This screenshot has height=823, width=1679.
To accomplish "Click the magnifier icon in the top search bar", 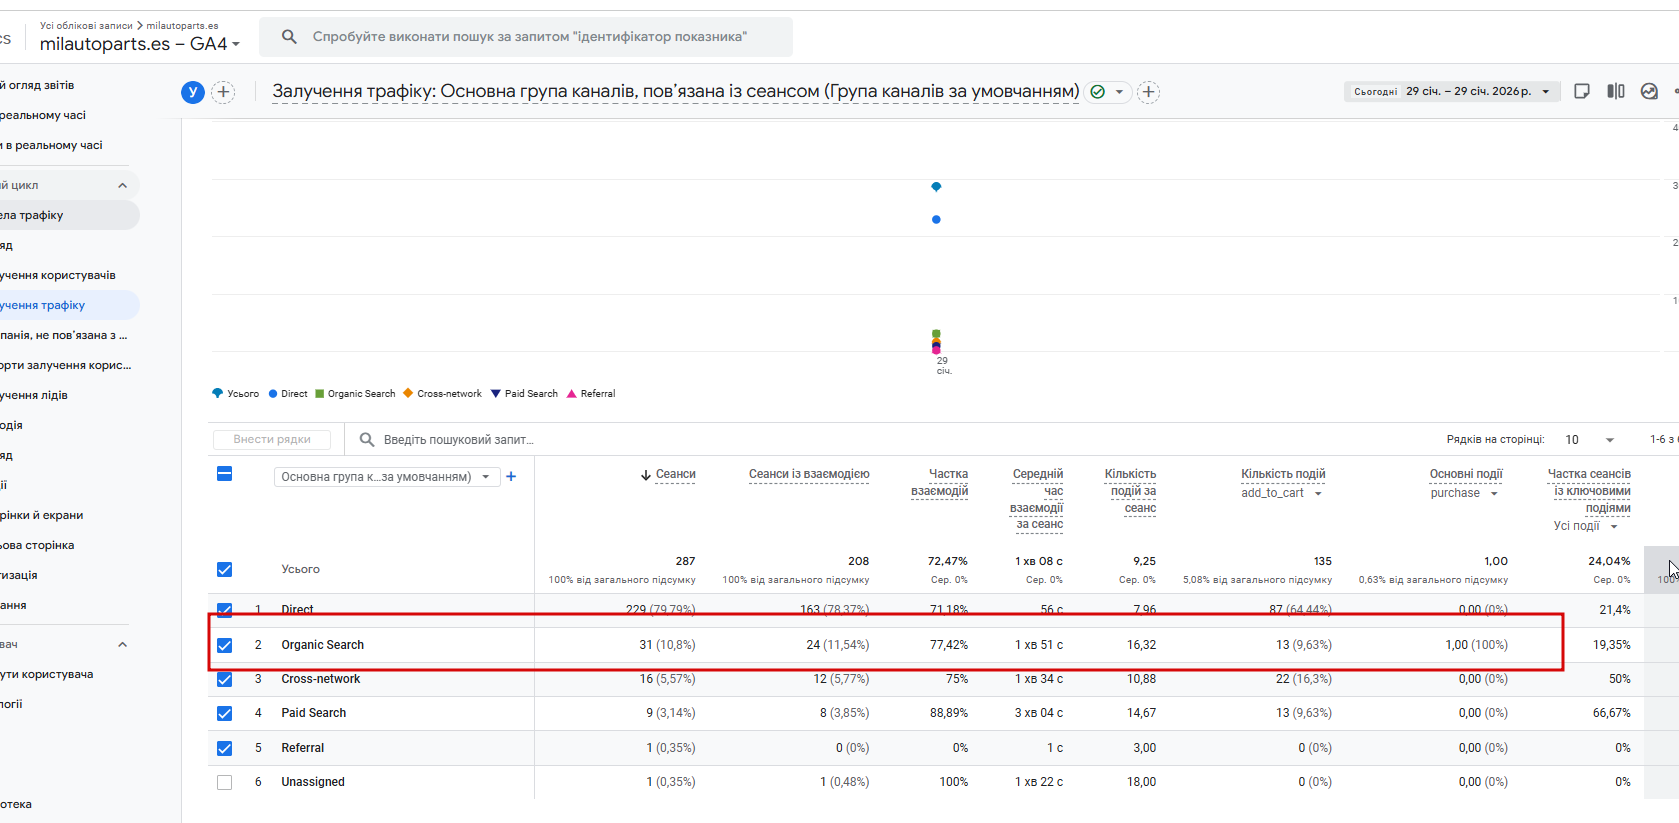I will pos(289,37).
